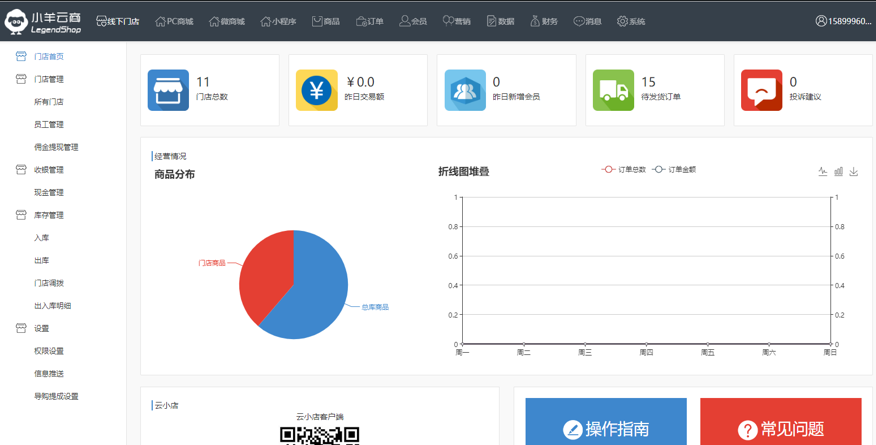Click the 昨日新增会员 members icon
This screenshot has height=445, width=876.
[x=465, y=90]
